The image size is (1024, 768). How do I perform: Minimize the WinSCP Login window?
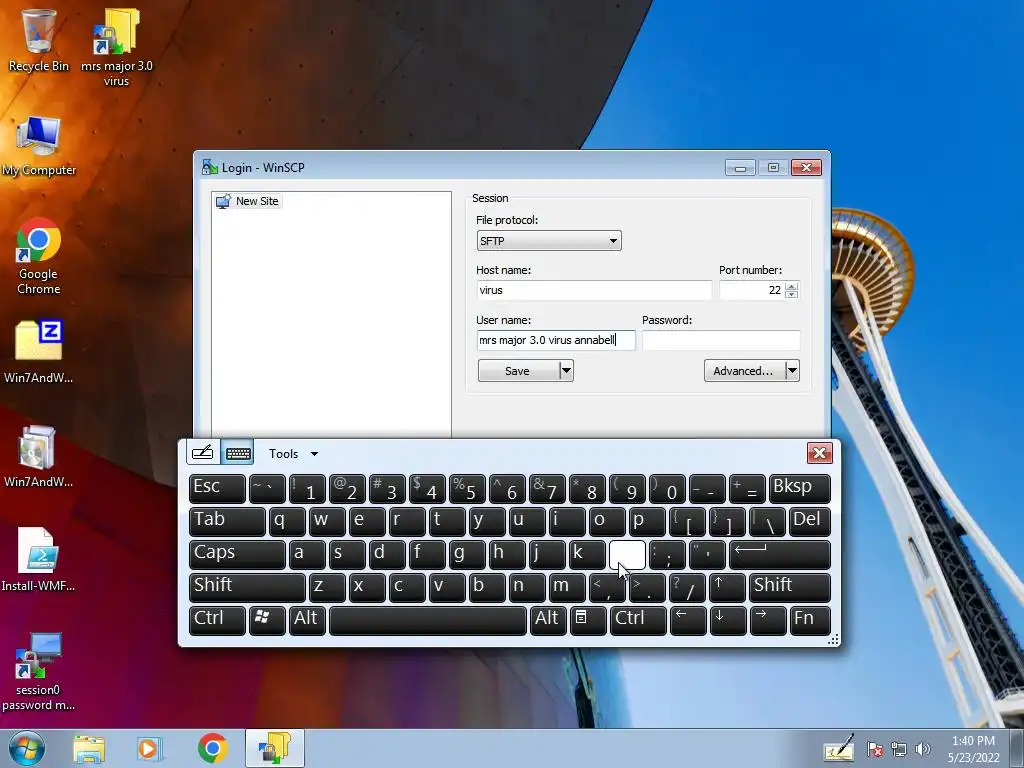(740, 168)
